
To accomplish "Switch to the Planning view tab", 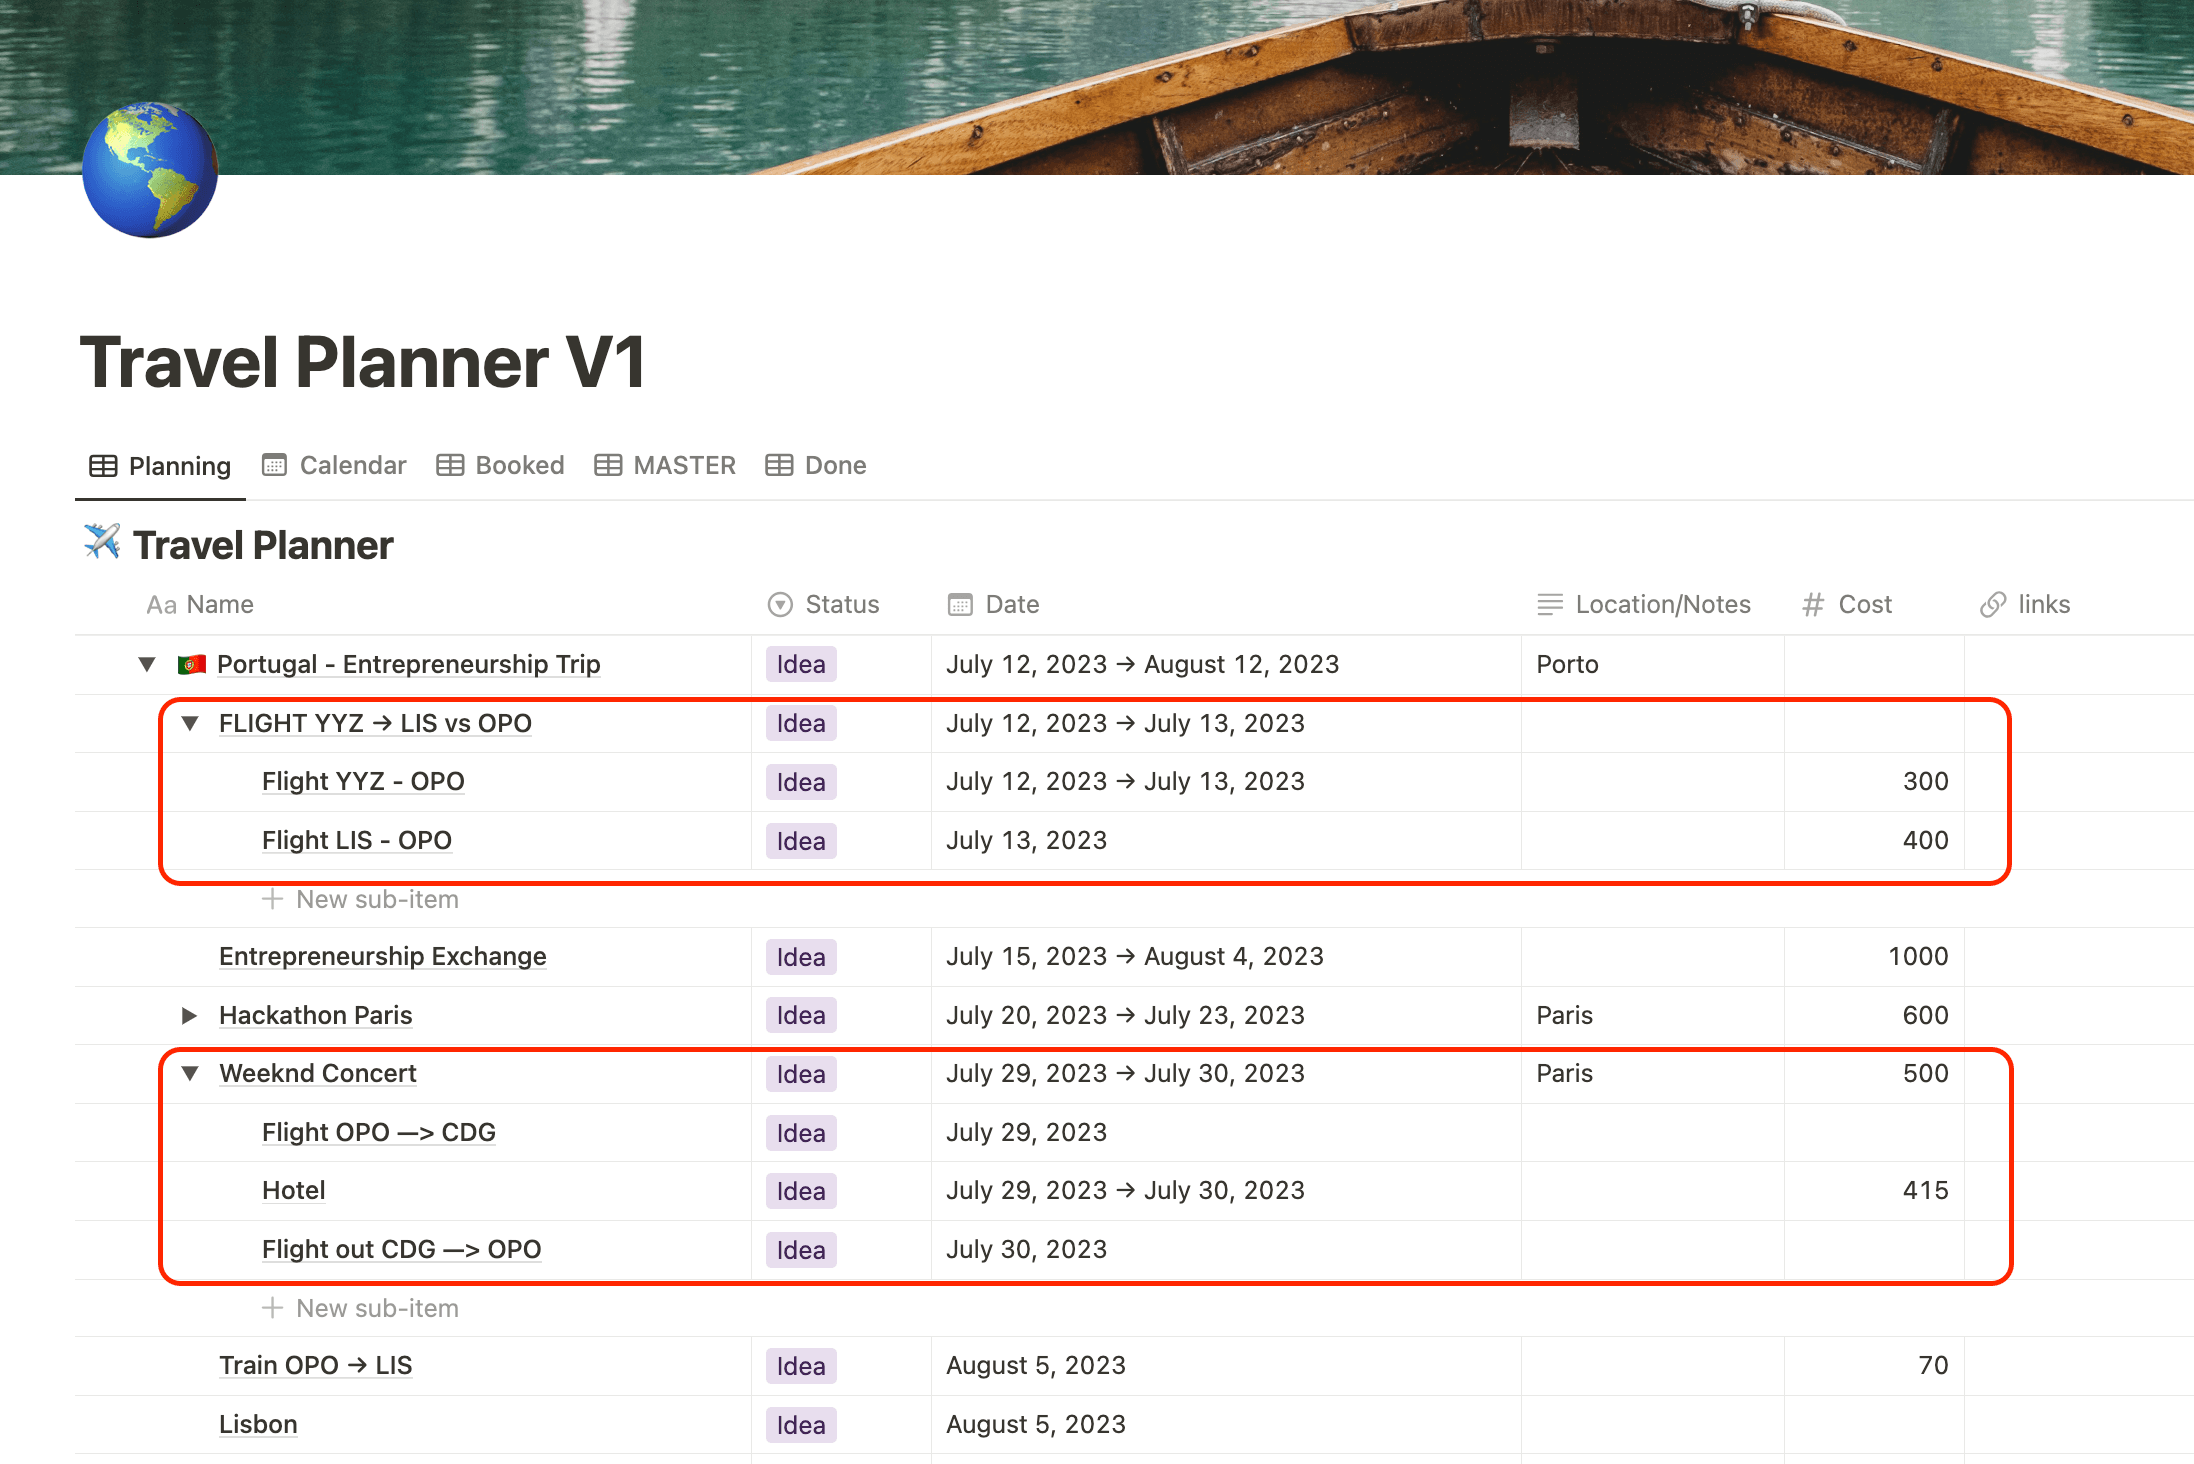I will pos(160,466).
